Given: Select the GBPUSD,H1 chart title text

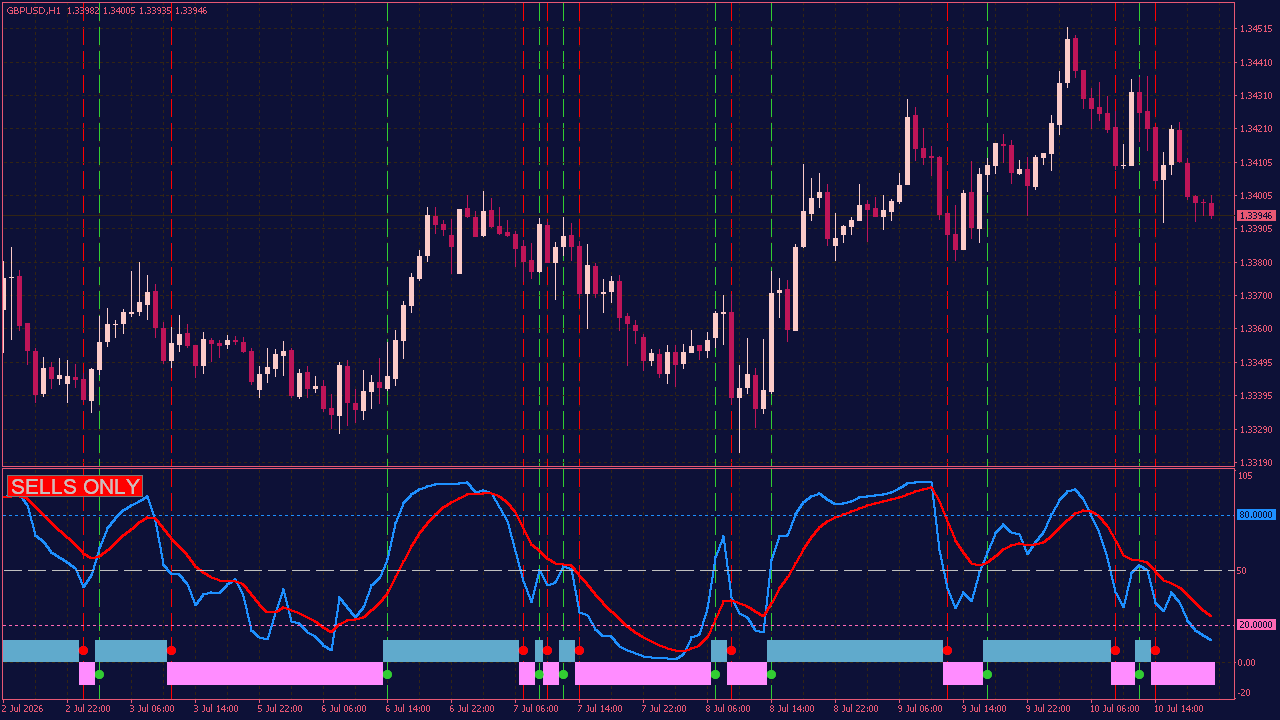Looking at the screenshot, I should [33, 10].
